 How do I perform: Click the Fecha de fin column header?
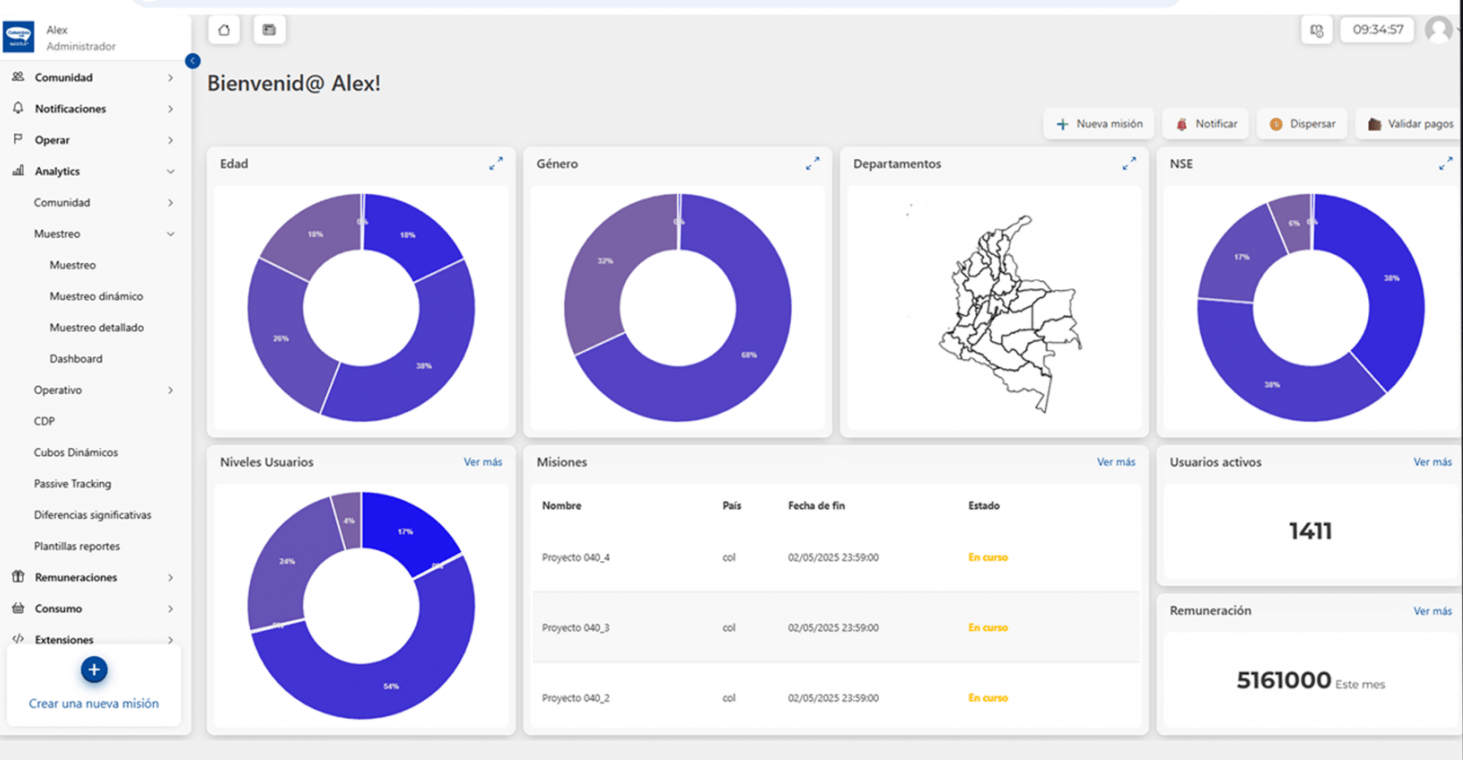[x=816, y=506]
